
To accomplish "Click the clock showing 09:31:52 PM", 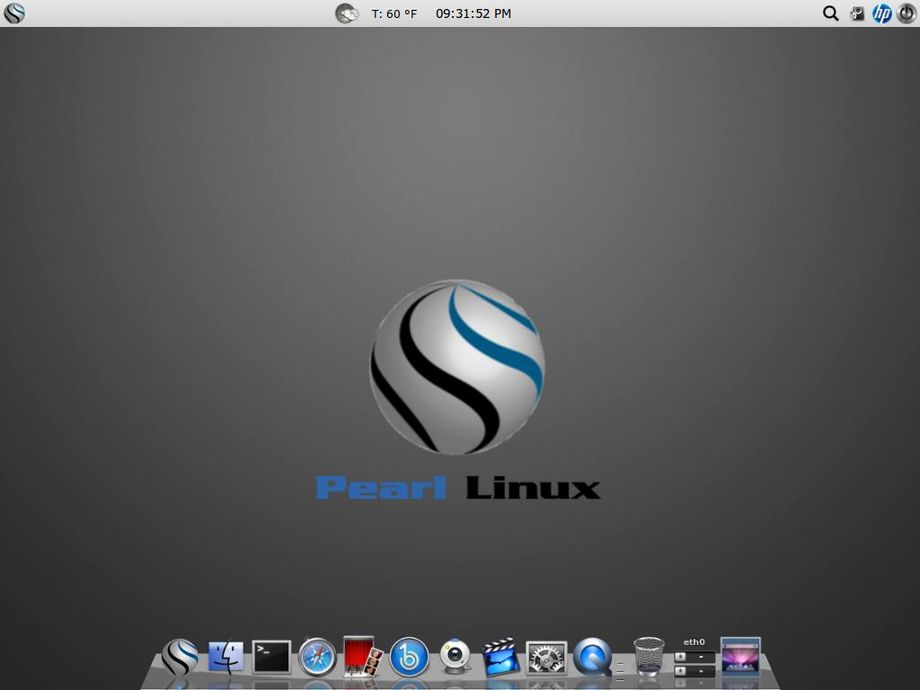I will [470, 13].
